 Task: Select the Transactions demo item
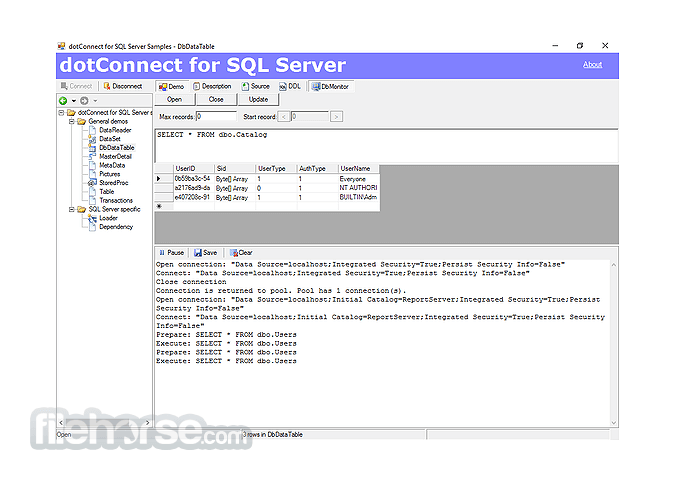tap(116, 201)
